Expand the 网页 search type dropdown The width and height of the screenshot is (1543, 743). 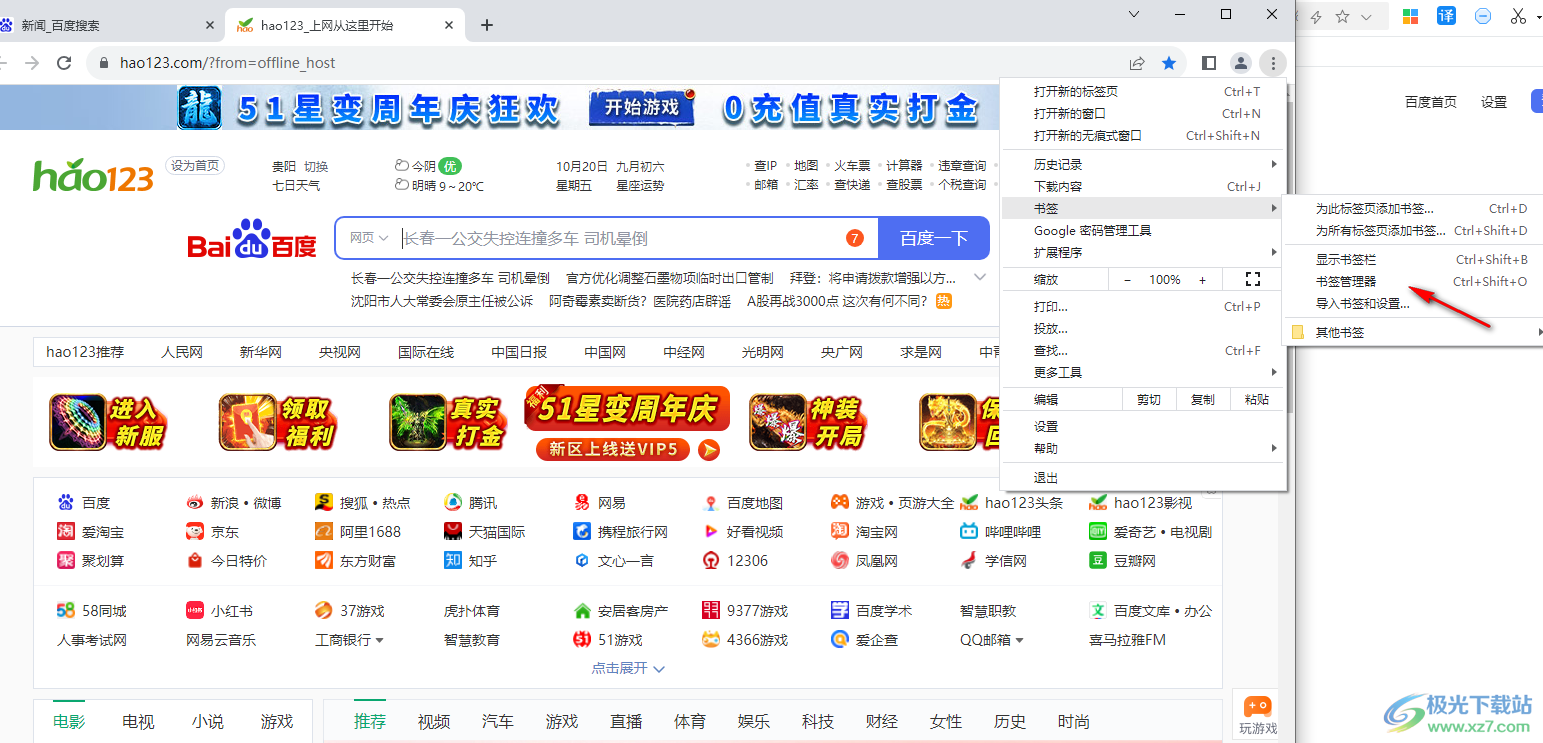(369, 238)
